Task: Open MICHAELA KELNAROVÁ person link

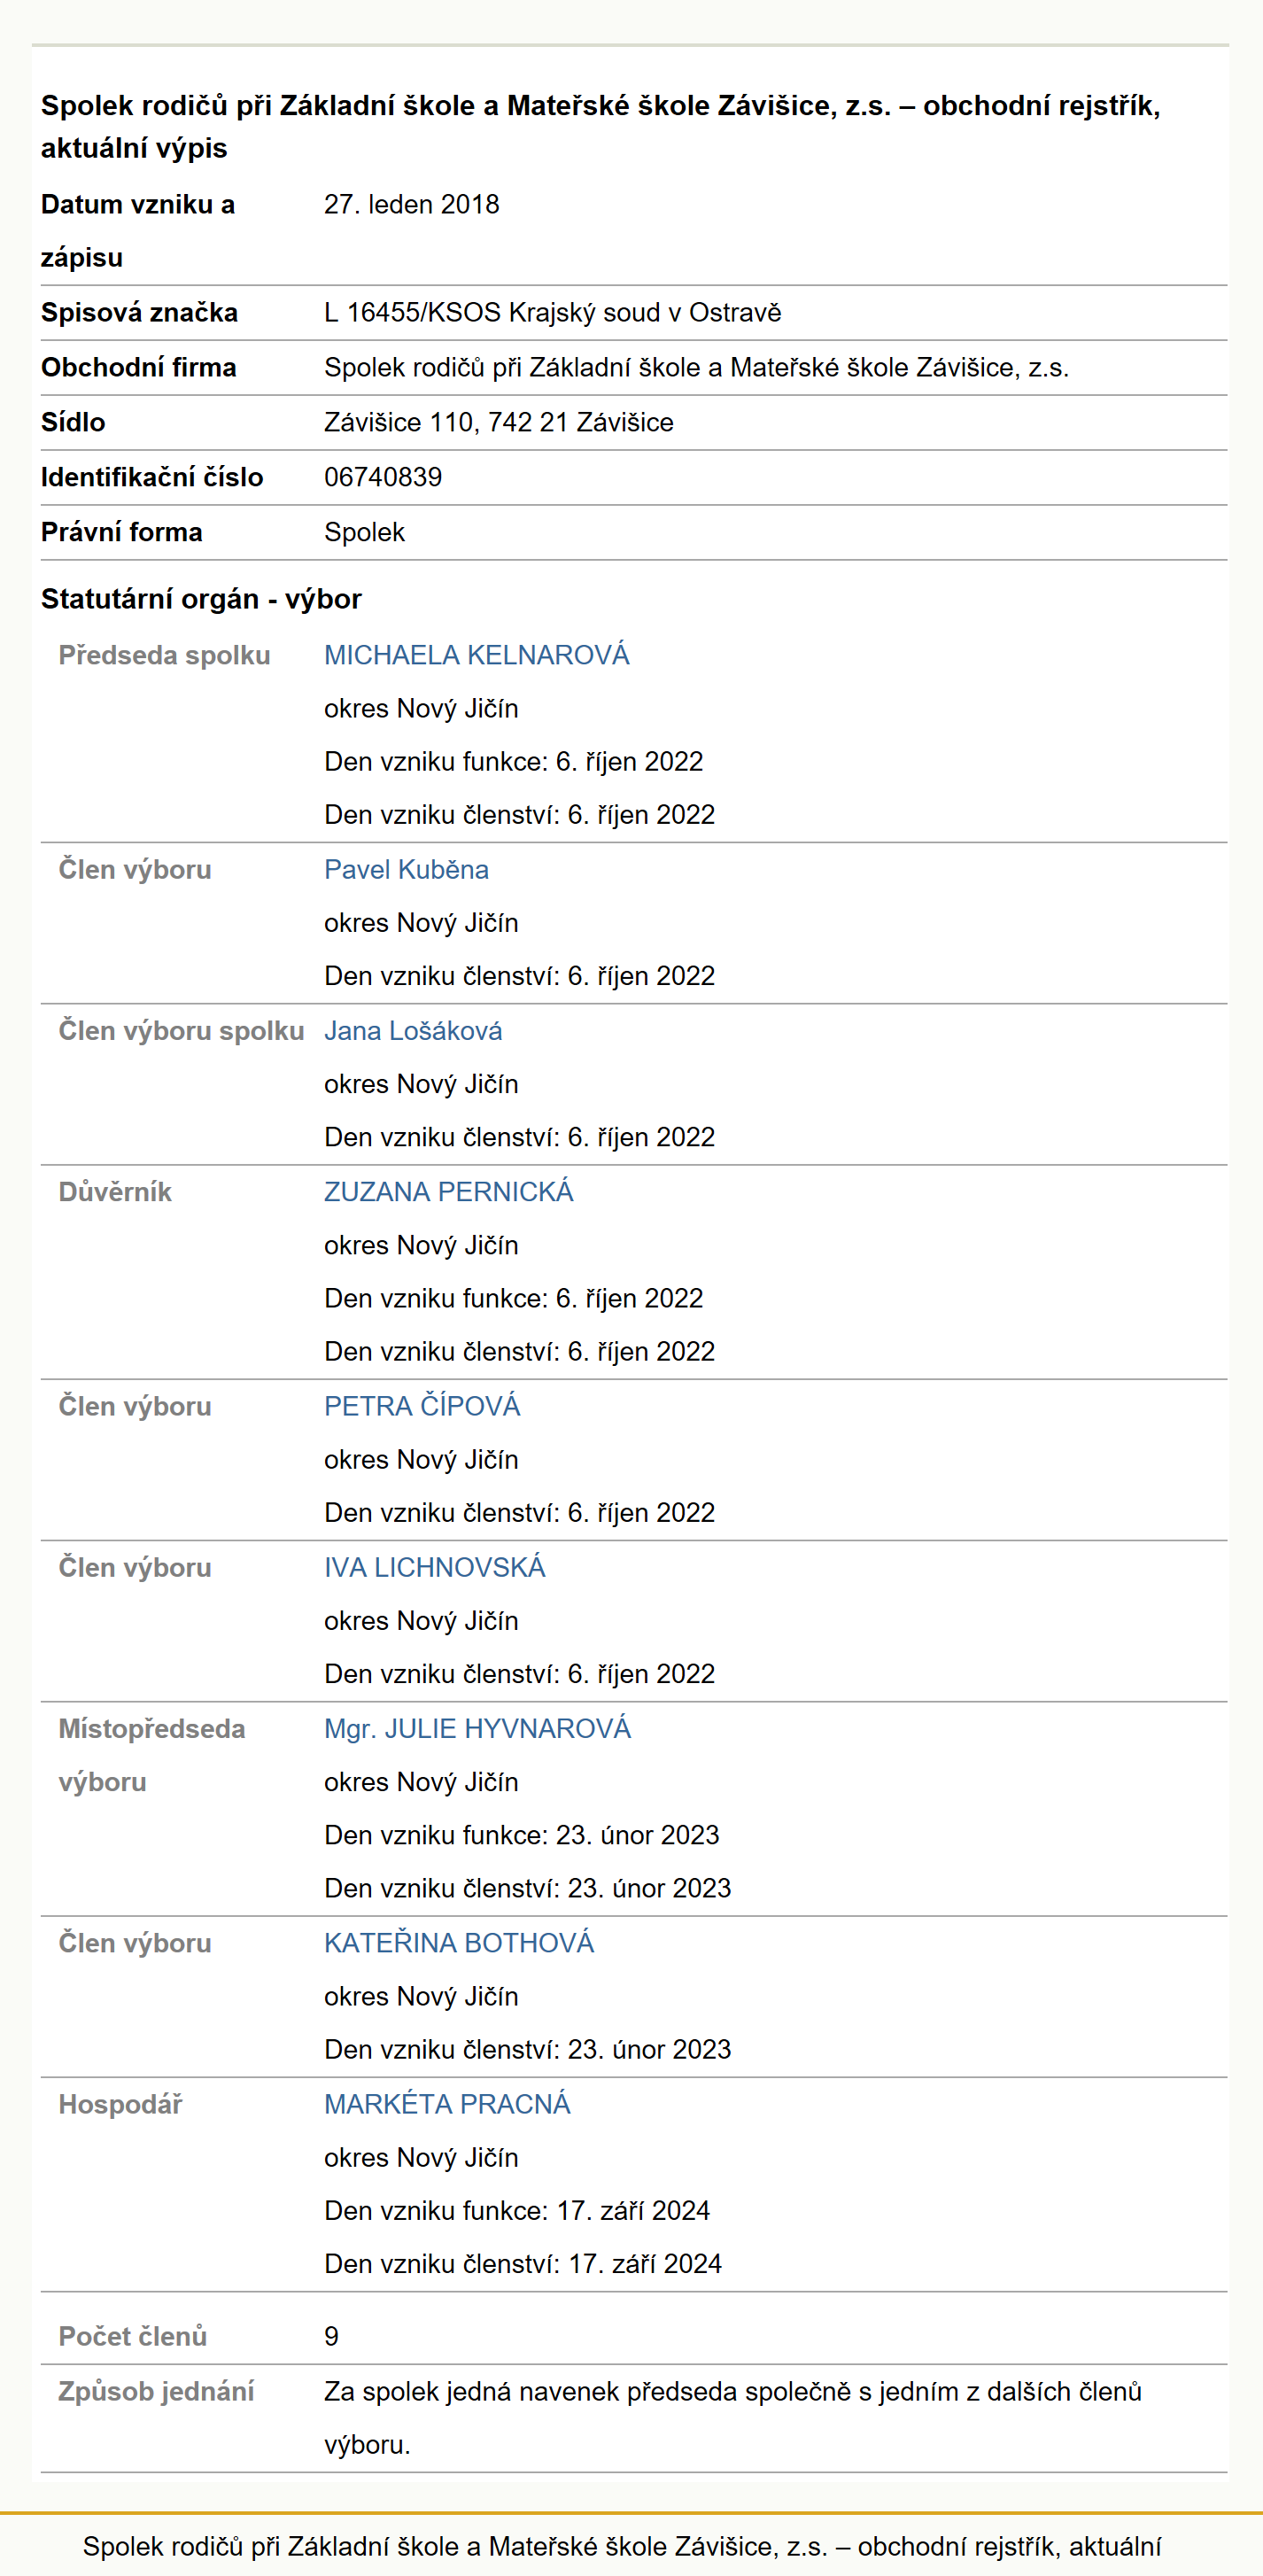Action: click(x=476, y=655)
